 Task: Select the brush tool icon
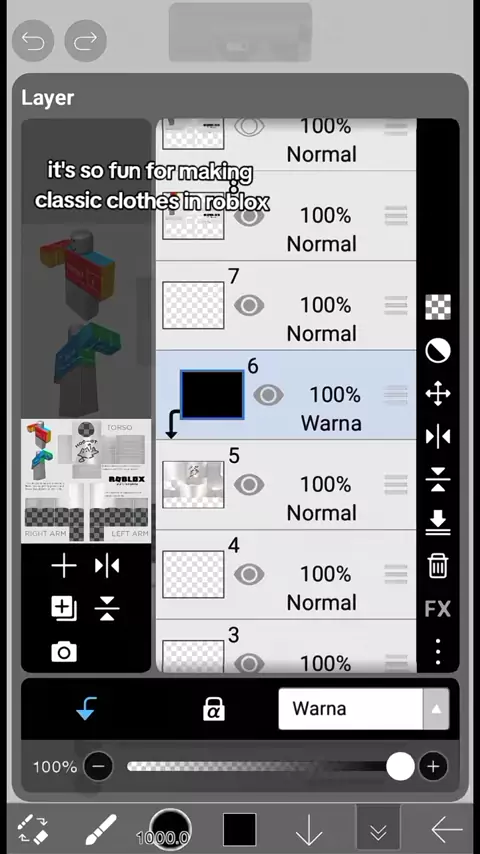coord(101,830)
